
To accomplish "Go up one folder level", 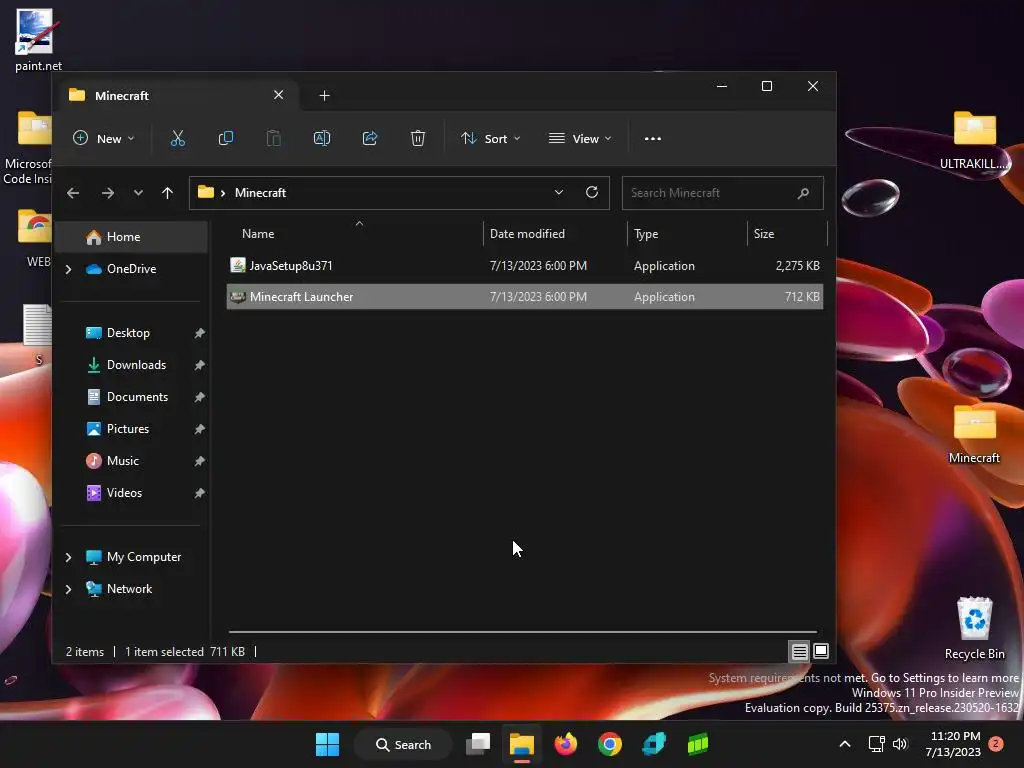I will point(167,193).
